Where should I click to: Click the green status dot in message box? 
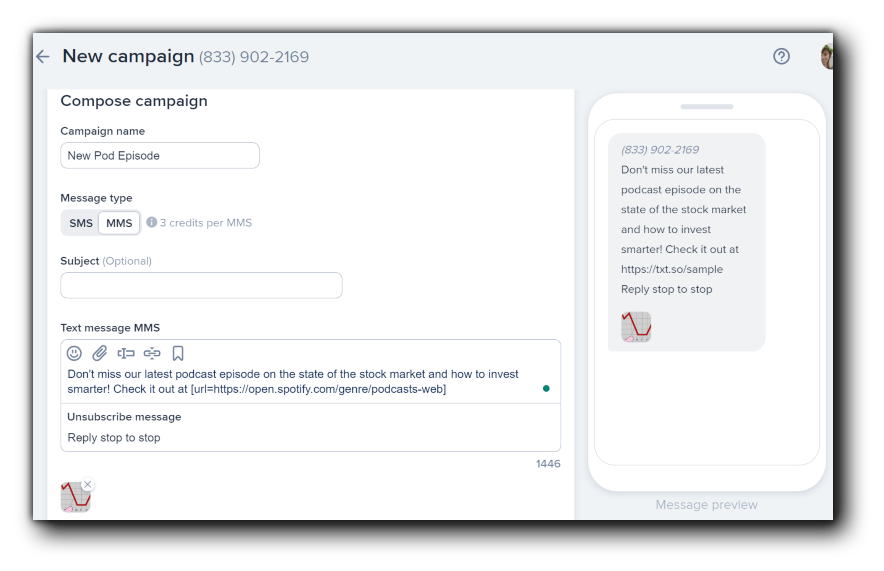point(546,388)
